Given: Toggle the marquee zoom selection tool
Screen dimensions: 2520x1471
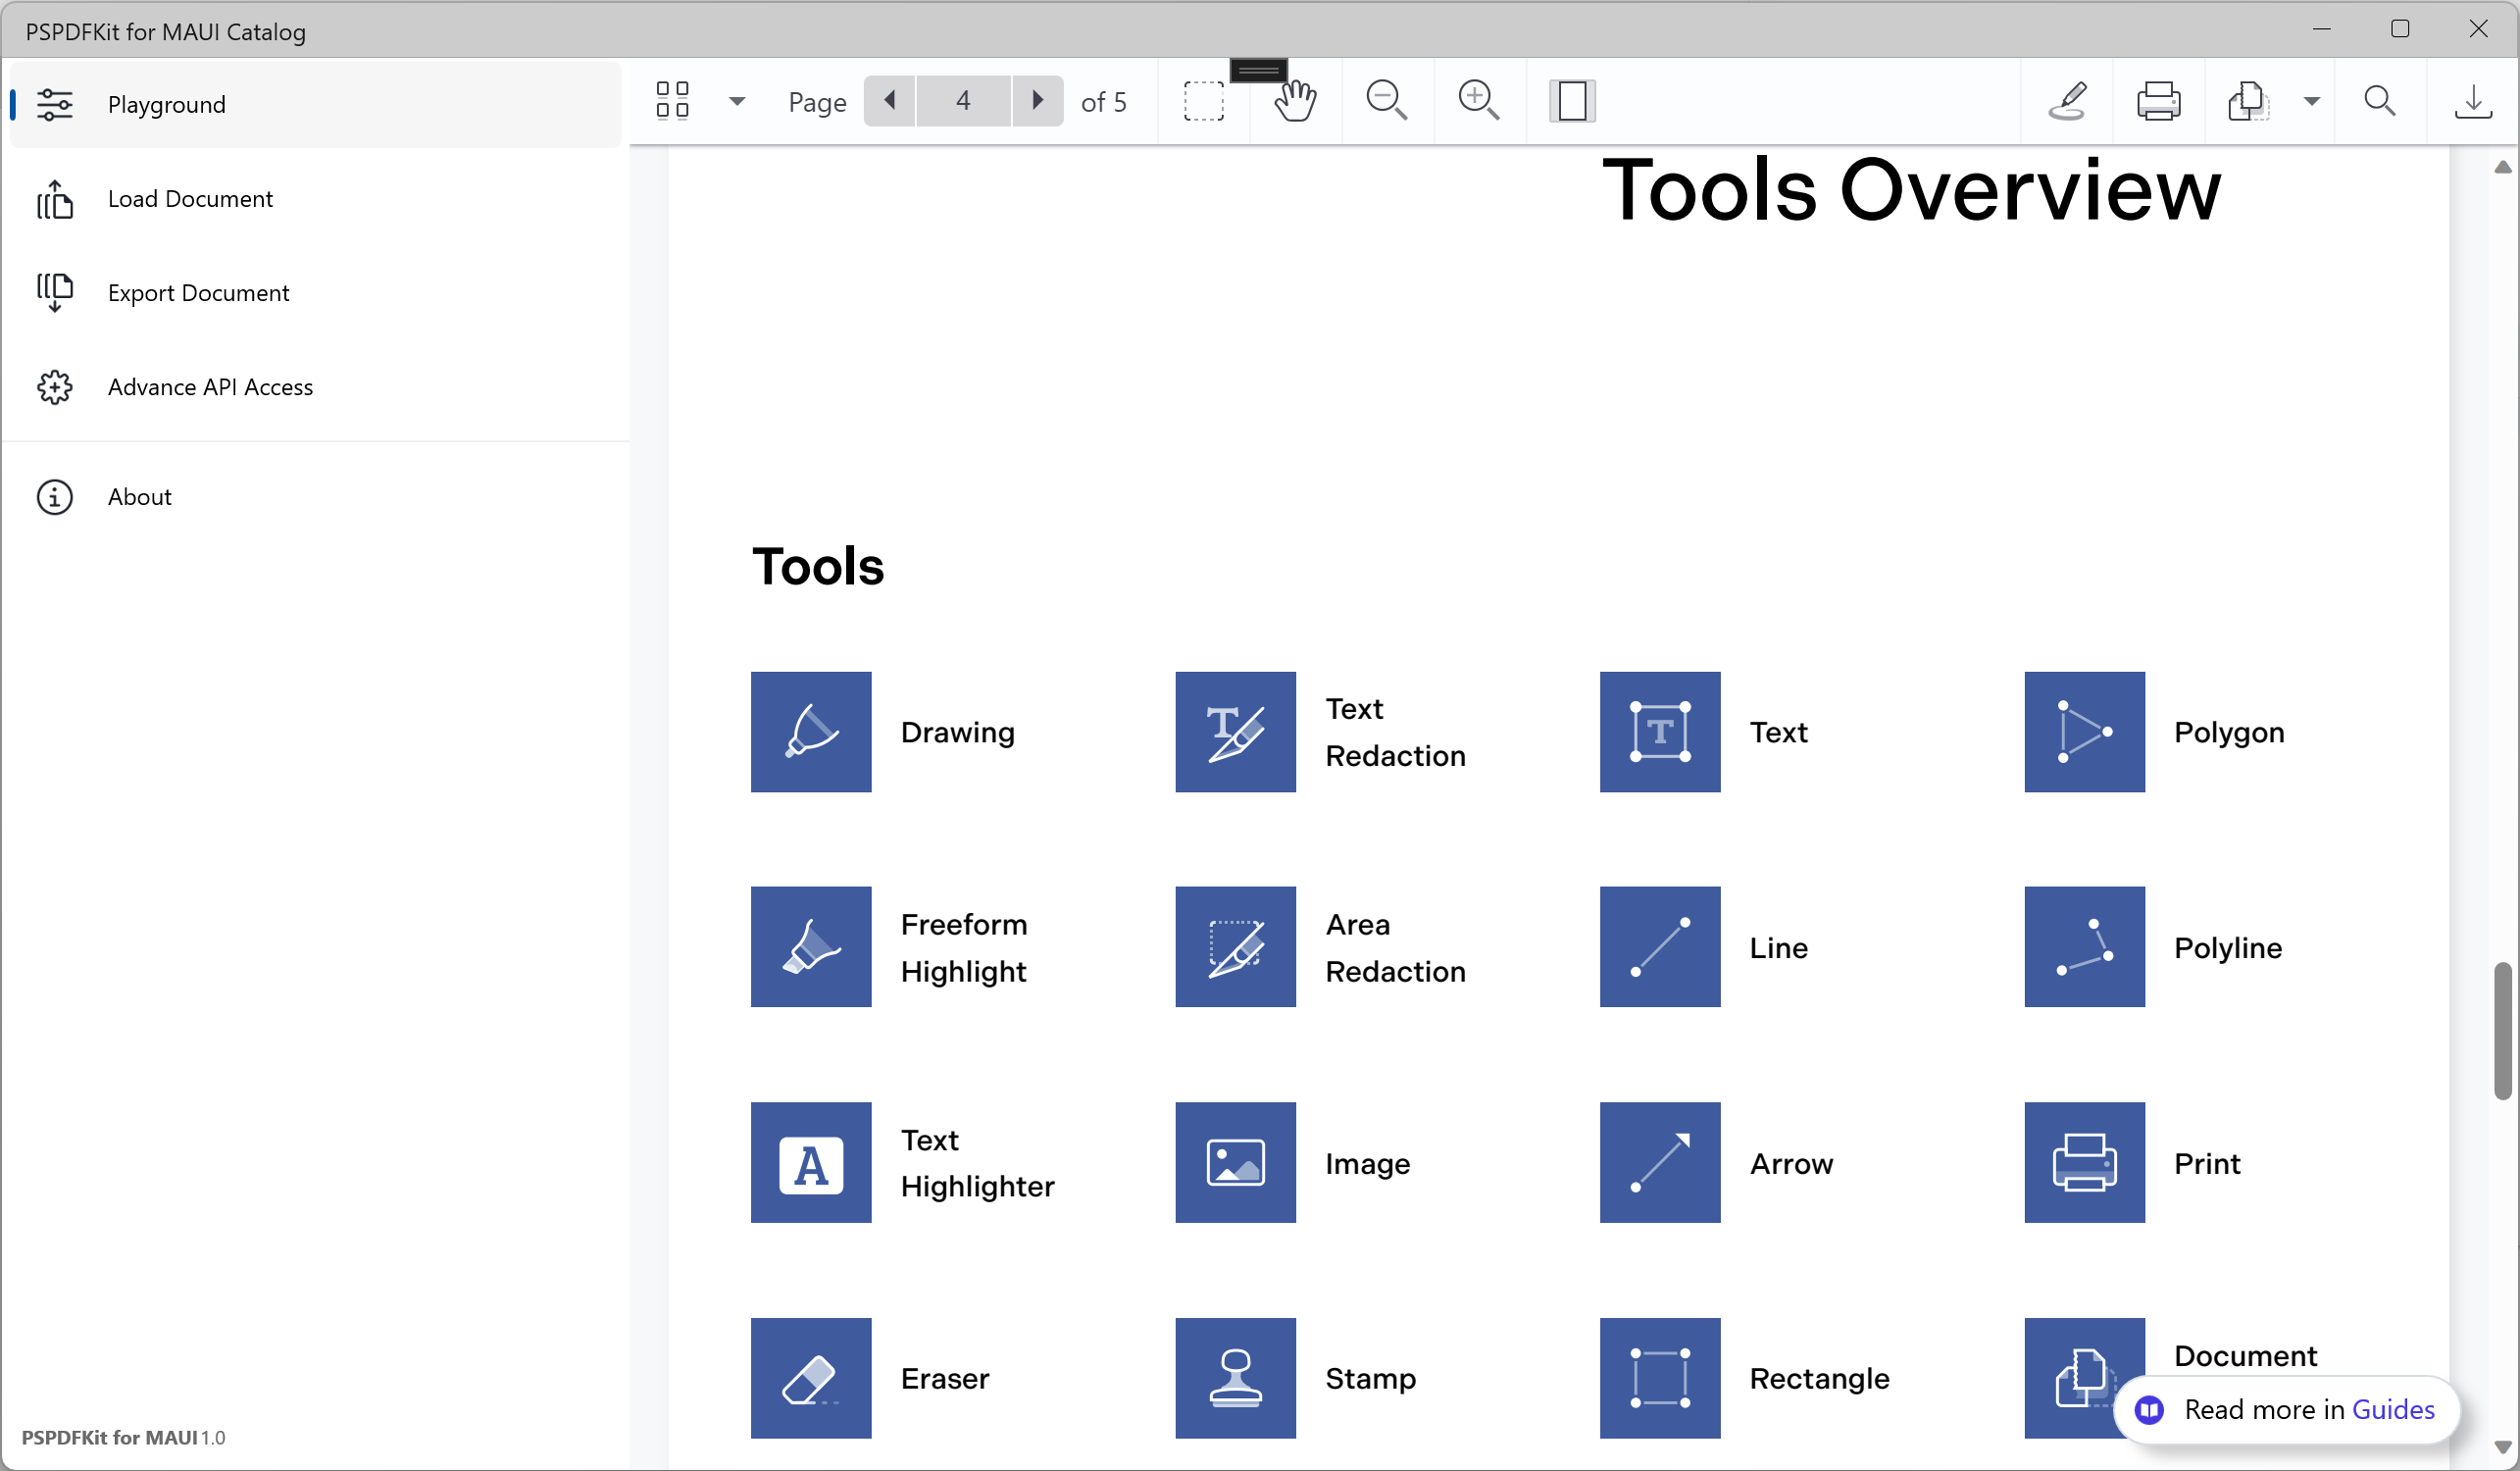Looking at the screenshot, I should coord(1203,101).
